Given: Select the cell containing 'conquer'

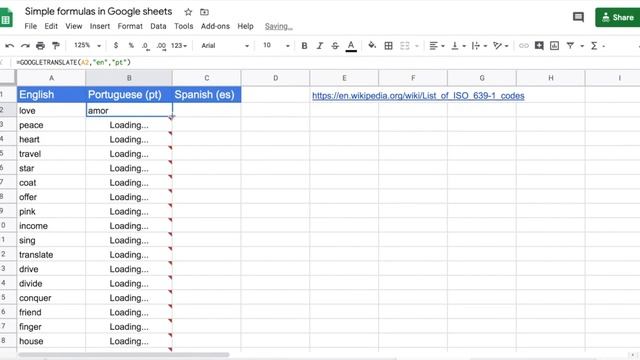Looking at the screenshot, I should click(51, 298).
